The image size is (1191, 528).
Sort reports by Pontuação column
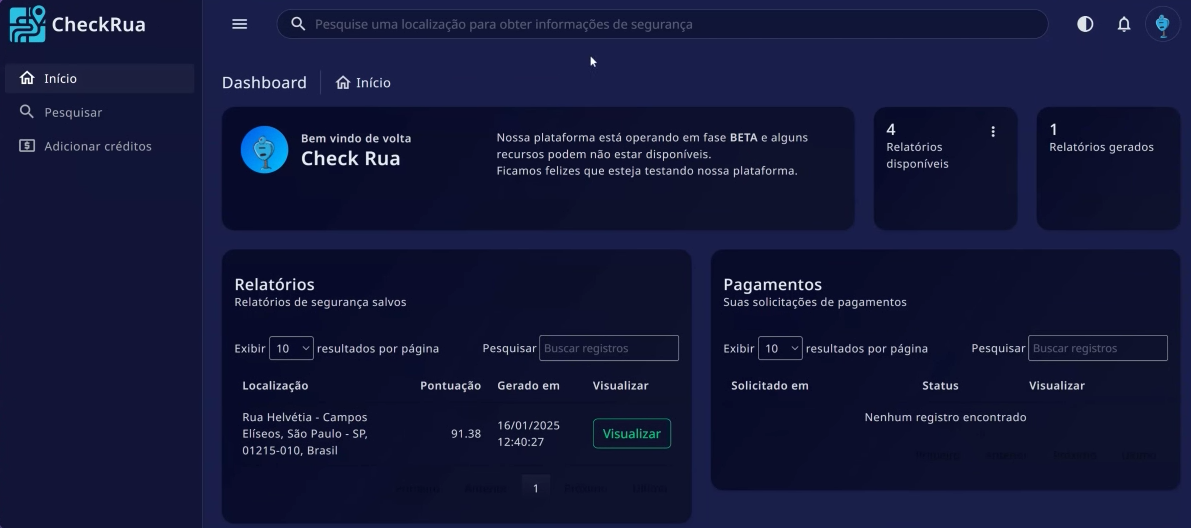pos(450,385)
